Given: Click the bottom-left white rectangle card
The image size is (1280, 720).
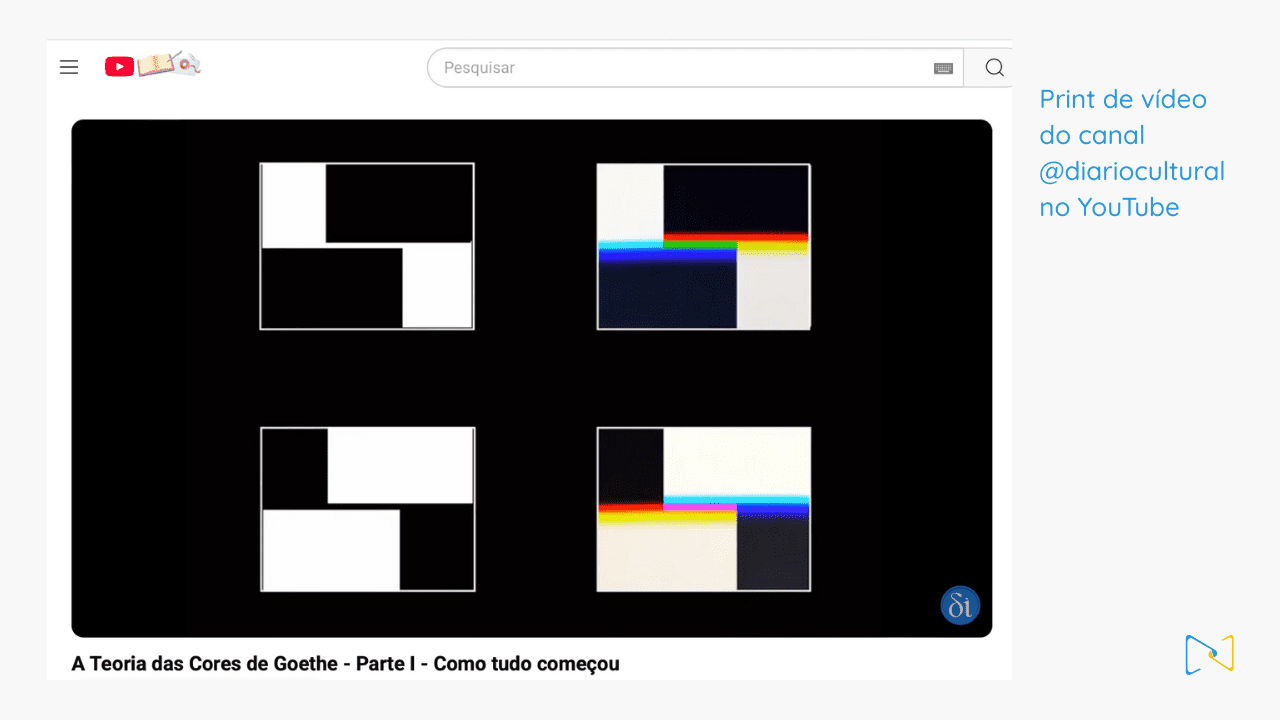Looking at the screenshot, I should (367, 508).
